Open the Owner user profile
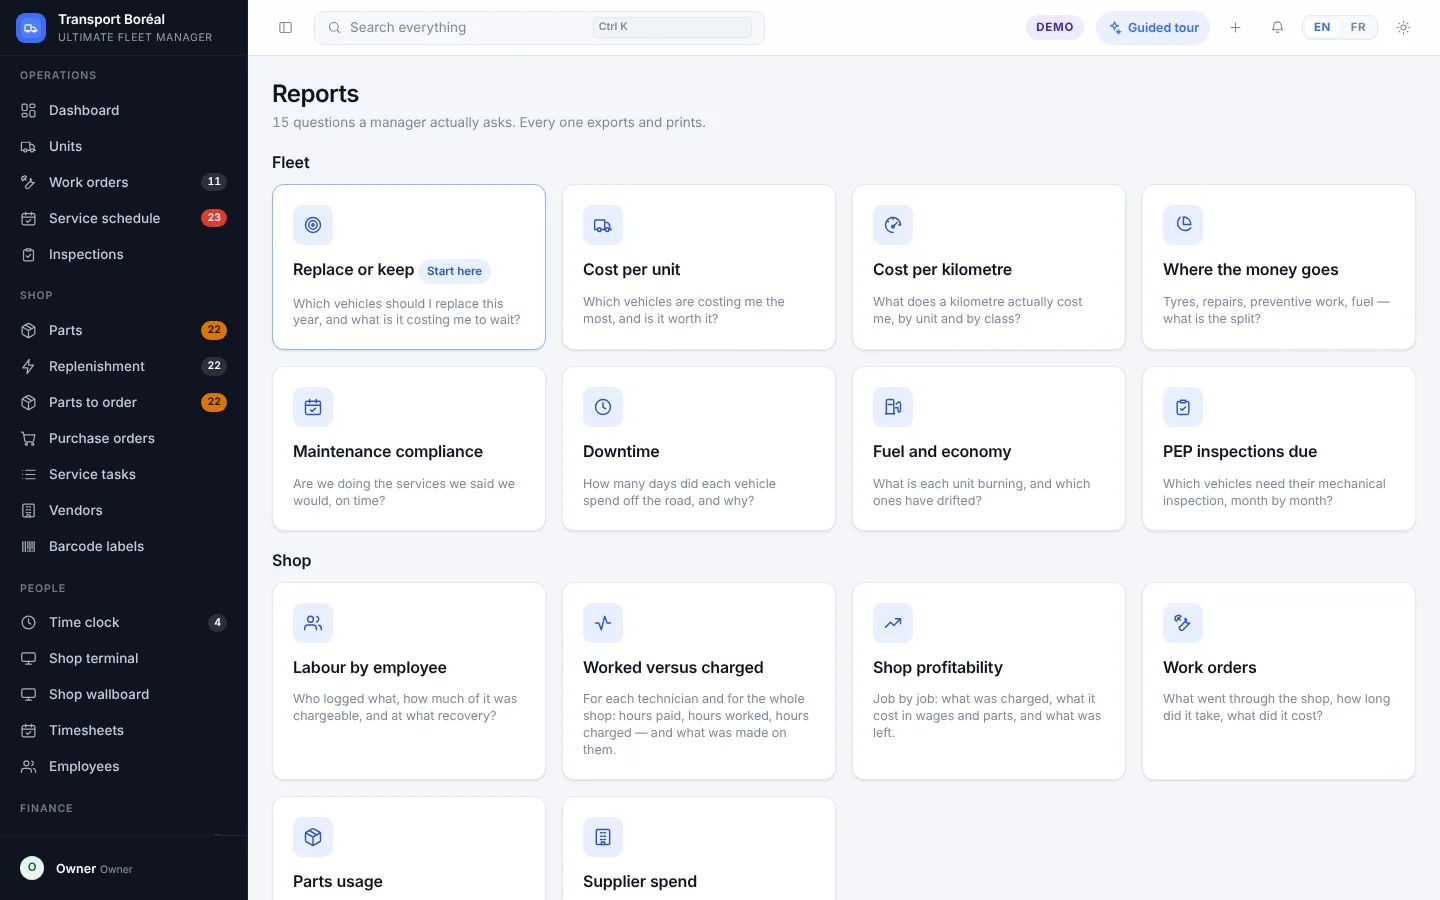This screenshot has width=1440, height=900. [124, 868]
